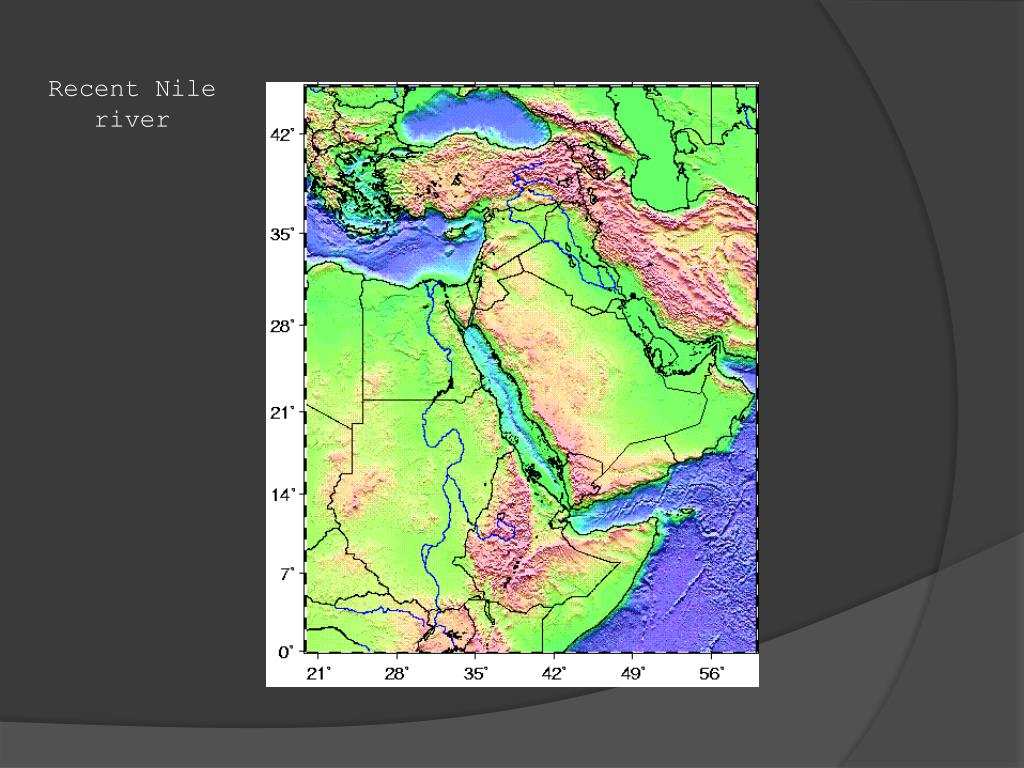Select the 42° latitude label
The height and width of the screenshot is (768, 1024).
282,135
